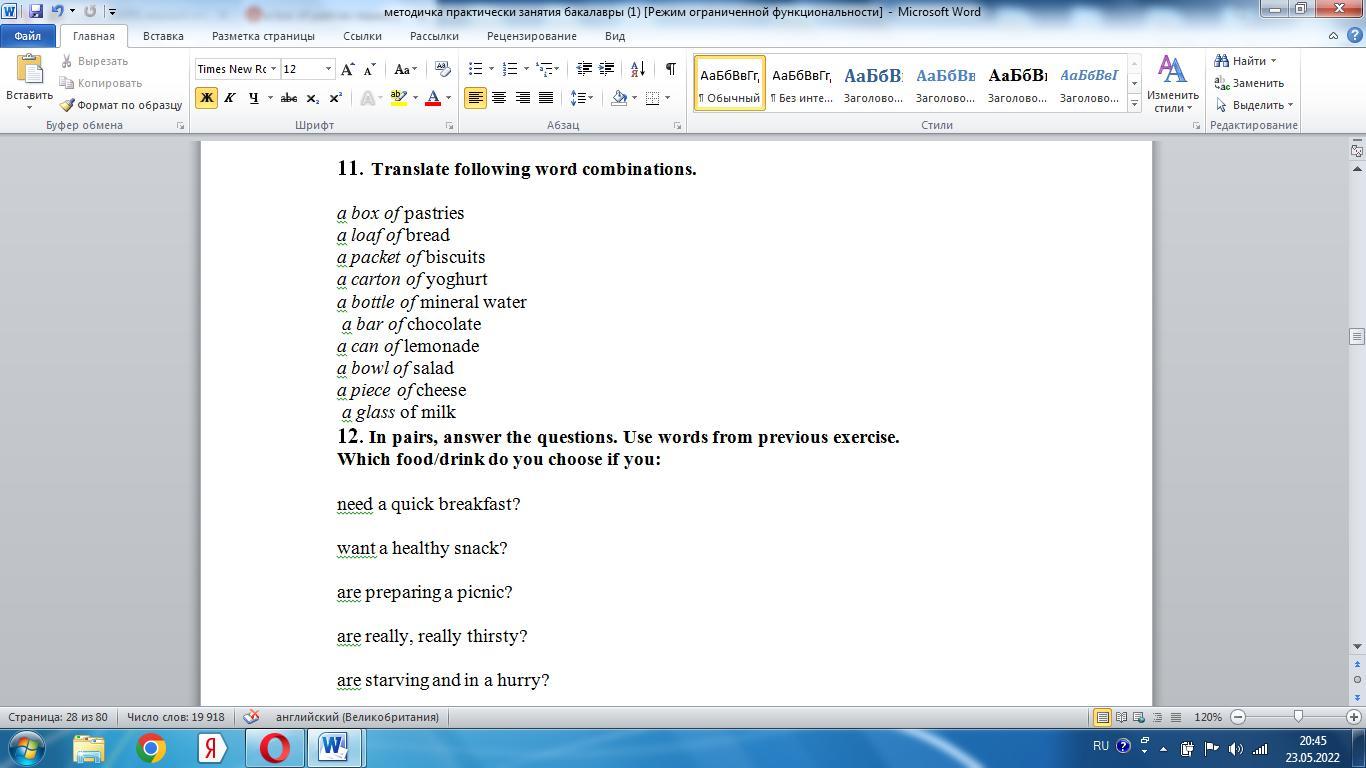1366x768 pixels.
Task: Center align the paragraph text
Action: (x=498, y=98)
